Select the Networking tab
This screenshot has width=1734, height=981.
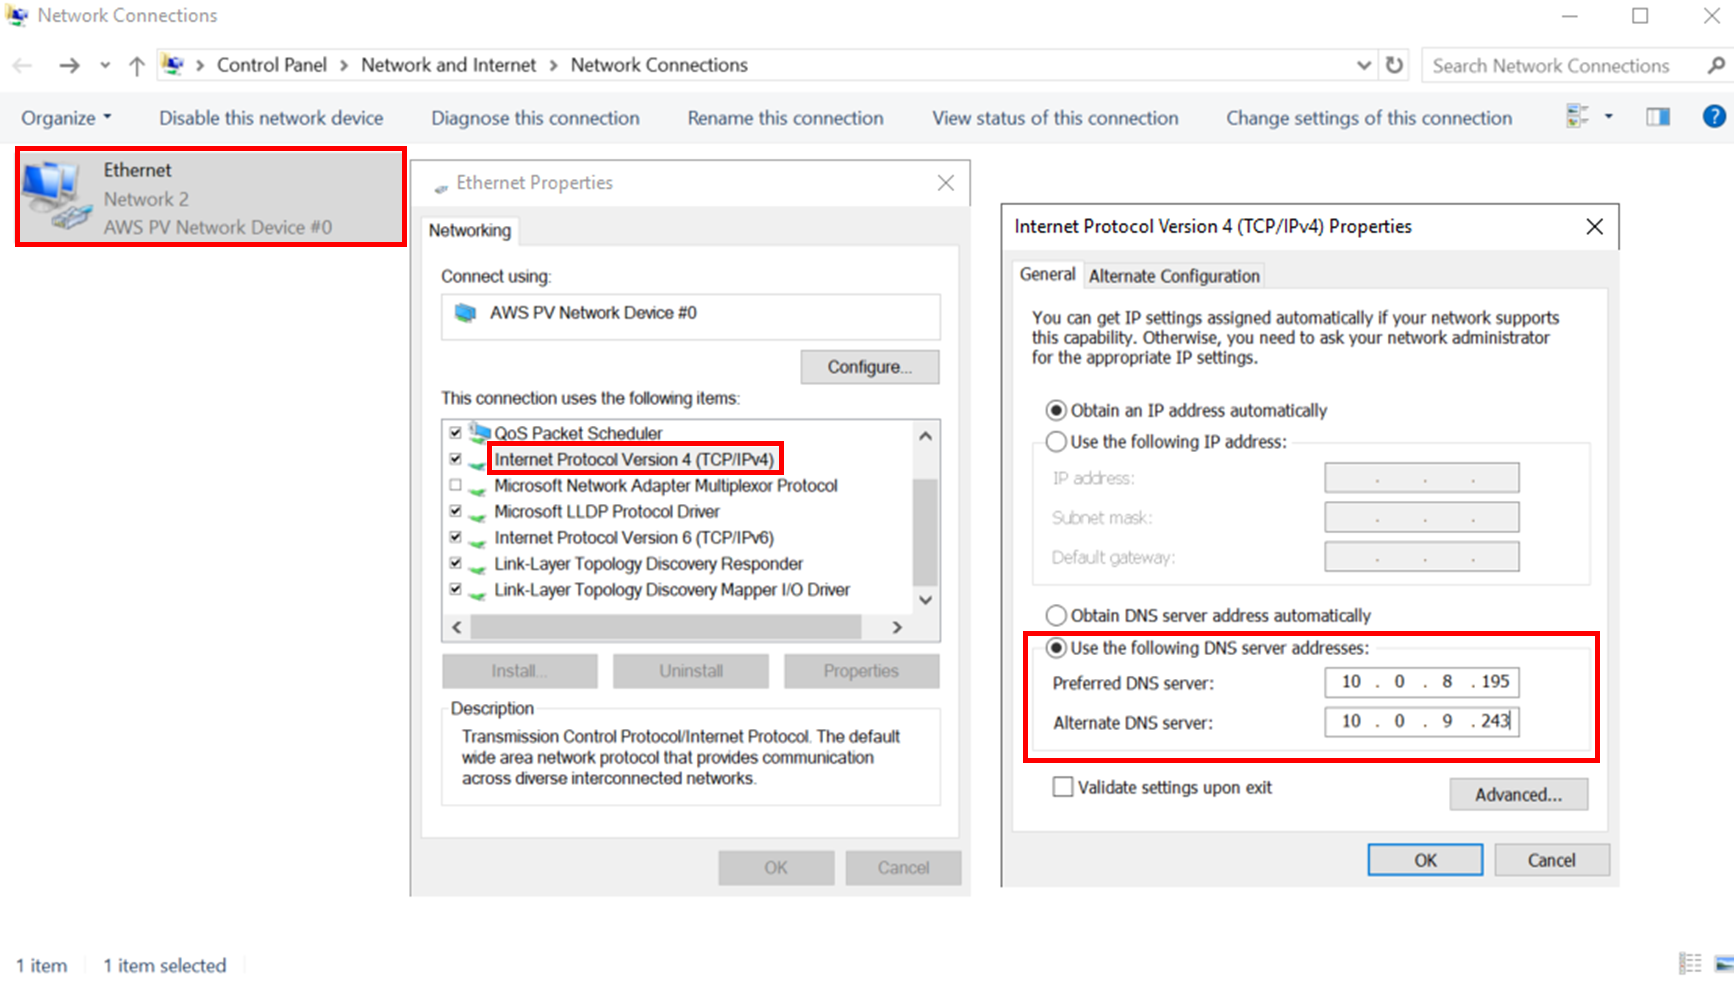point(469,231)
